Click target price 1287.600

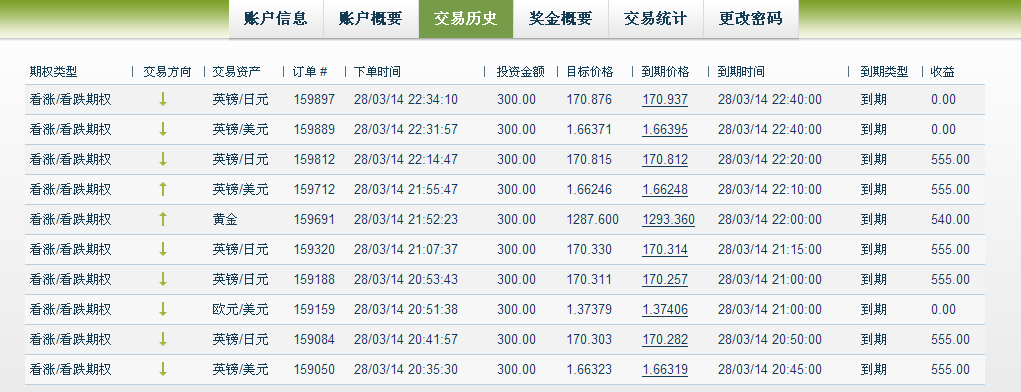tap(593, 219)
